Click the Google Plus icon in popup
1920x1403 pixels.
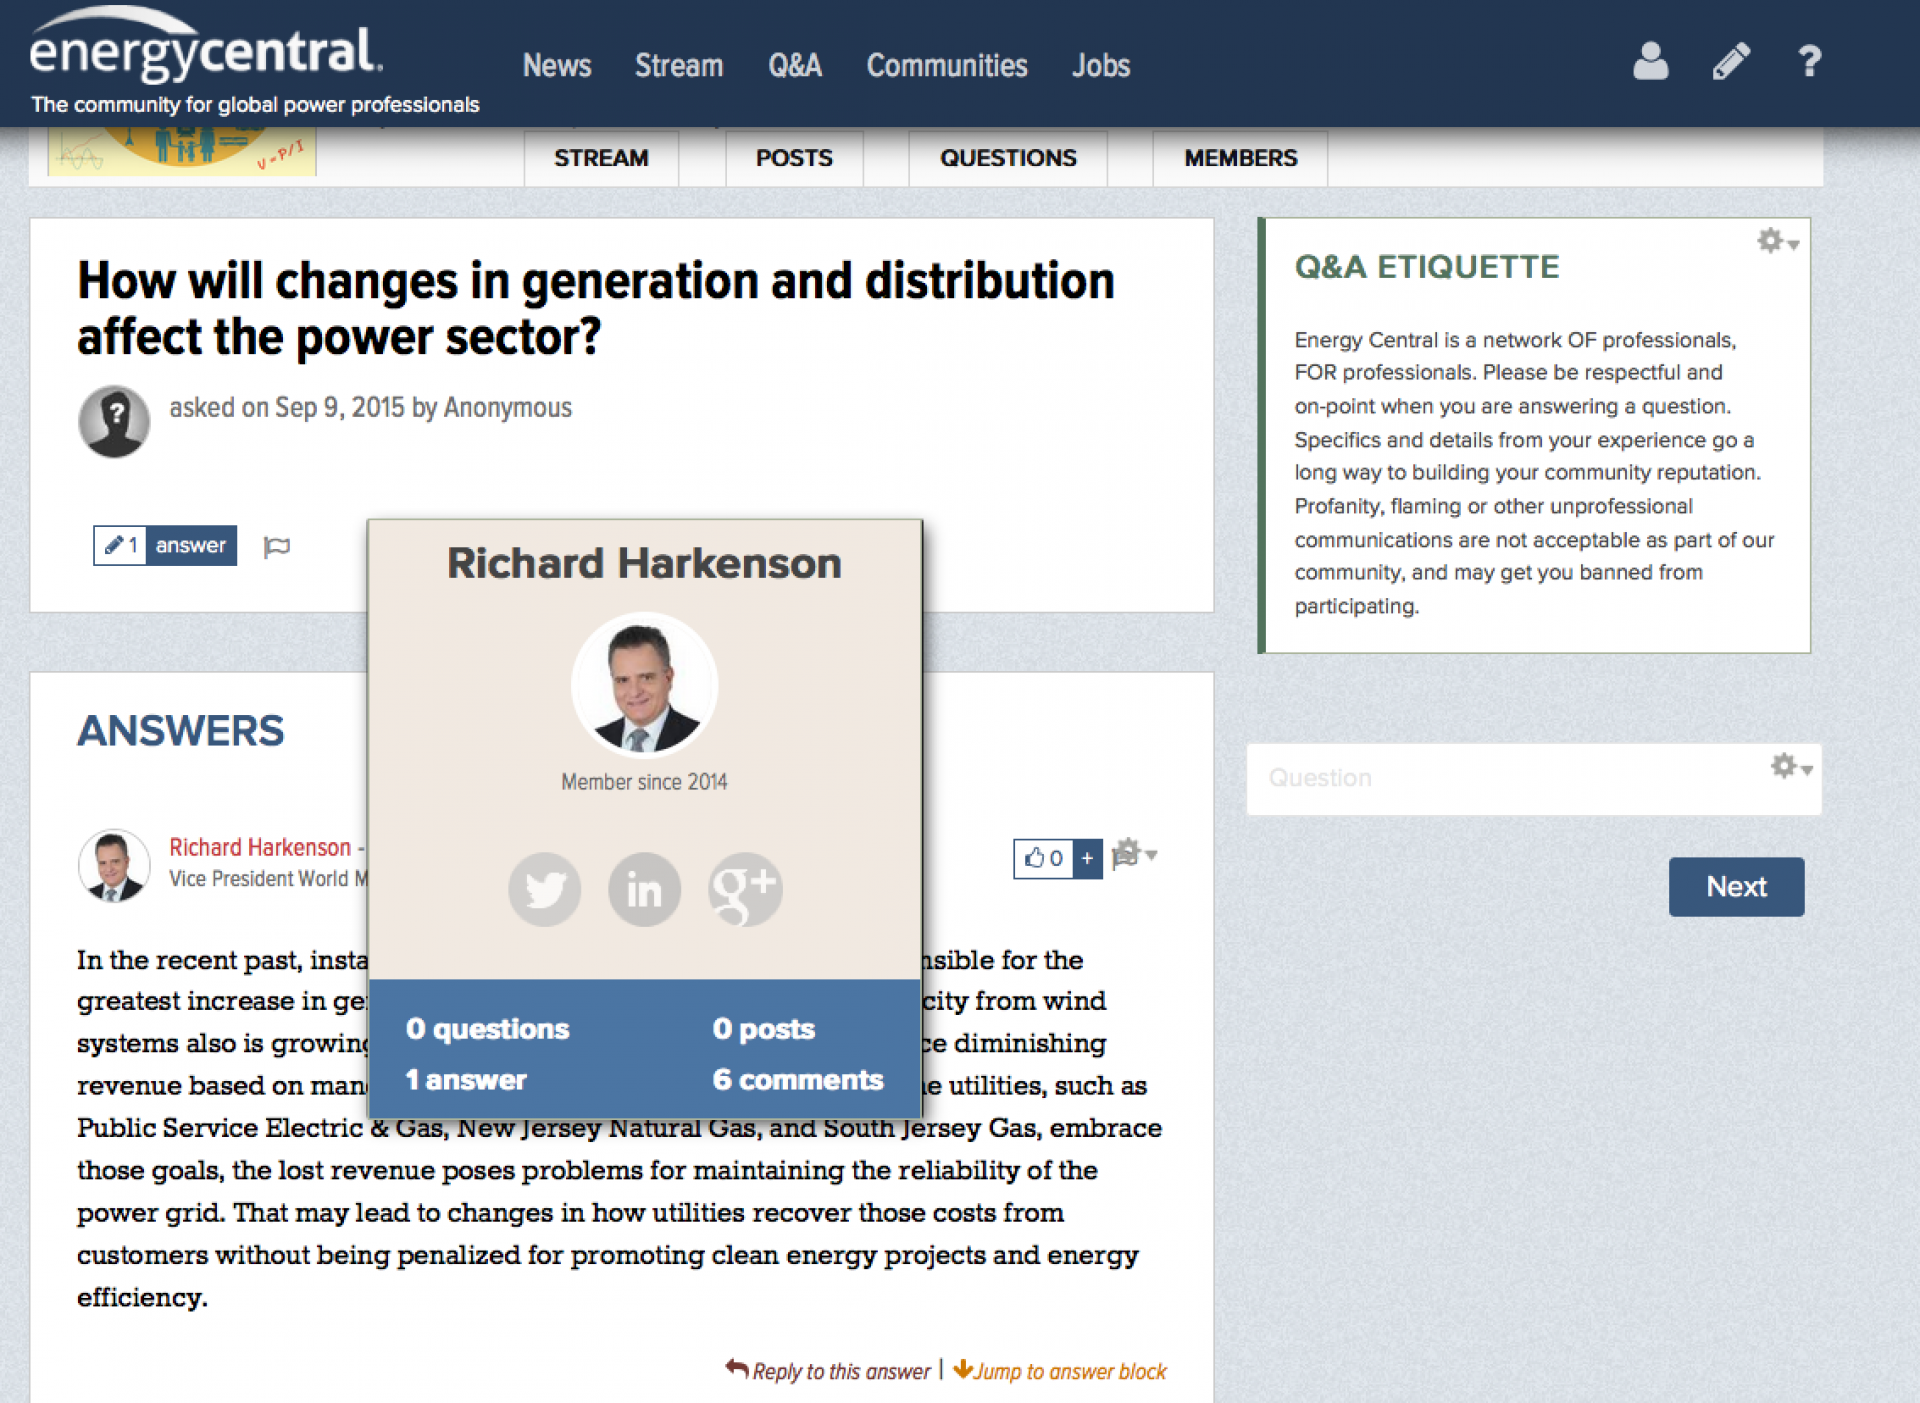coord(745,889)
